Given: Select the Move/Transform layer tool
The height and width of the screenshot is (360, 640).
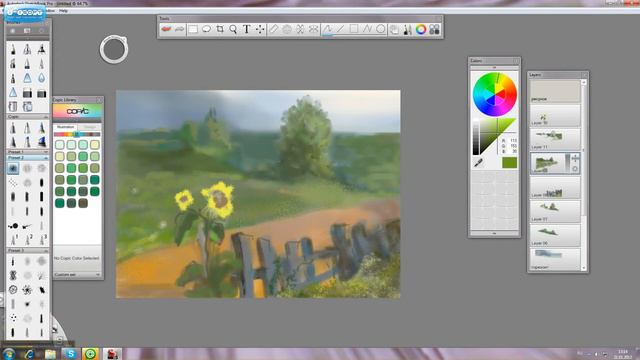Looking at the screenshot, I should click(260, 29).
